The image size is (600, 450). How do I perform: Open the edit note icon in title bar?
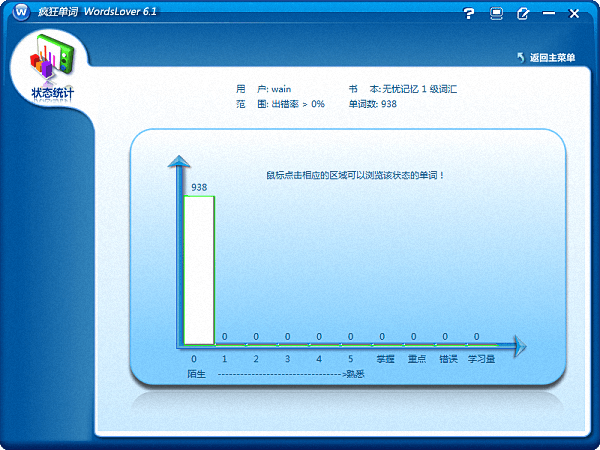coord(523,13)
